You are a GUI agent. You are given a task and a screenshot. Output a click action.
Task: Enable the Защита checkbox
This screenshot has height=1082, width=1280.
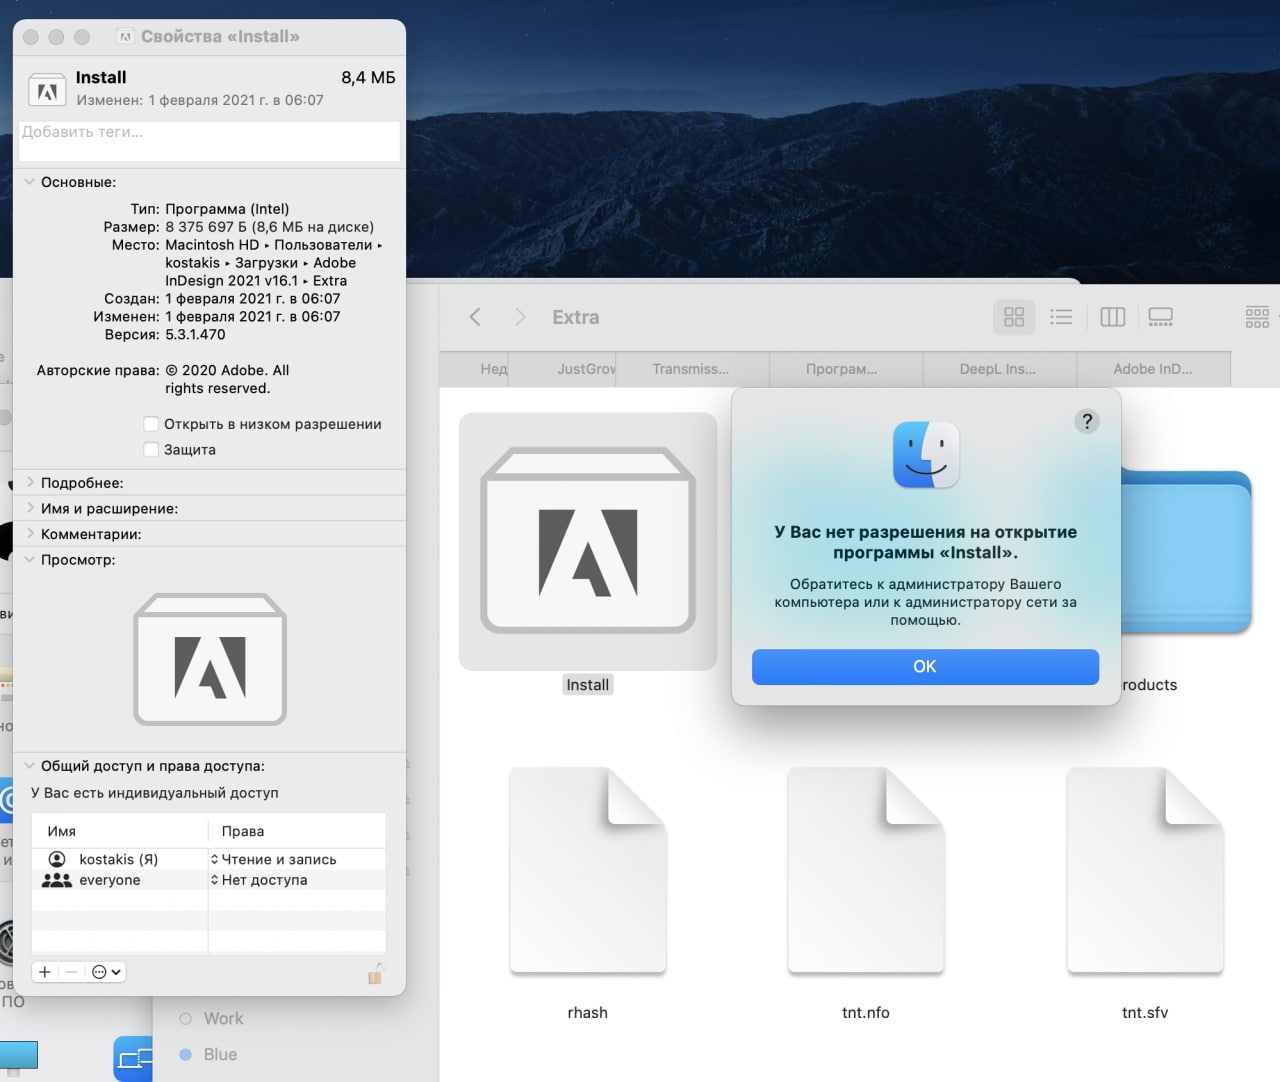click(151, 450)
